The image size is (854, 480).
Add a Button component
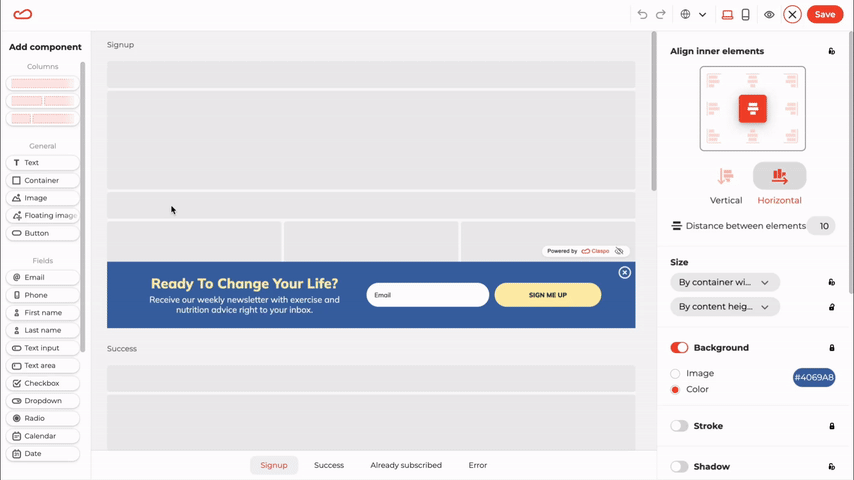click(x=42, y=233)
